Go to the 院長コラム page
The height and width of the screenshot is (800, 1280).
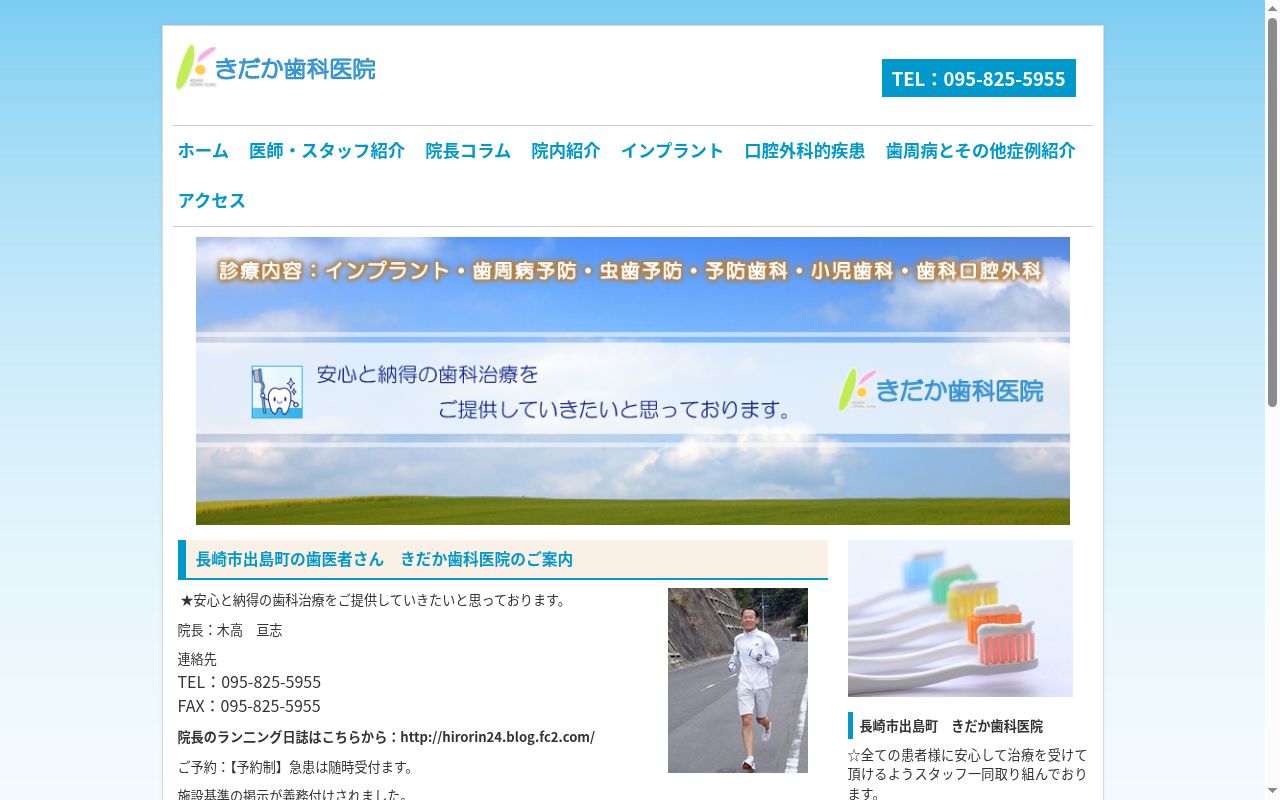pyautogui.click(x=468, y=150)
